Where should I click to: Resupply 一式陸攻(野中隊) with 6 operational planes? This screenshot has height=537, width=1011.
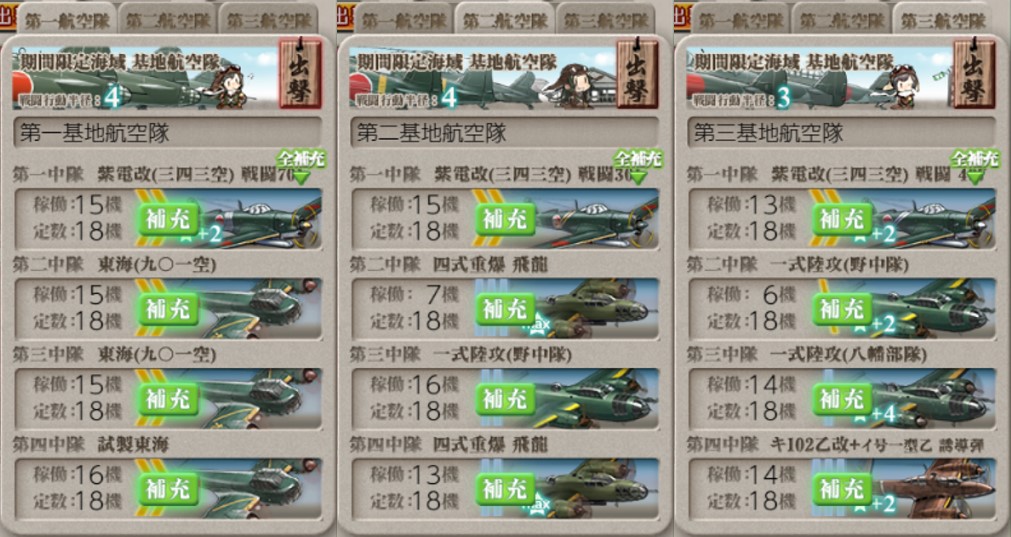[842, 310]
